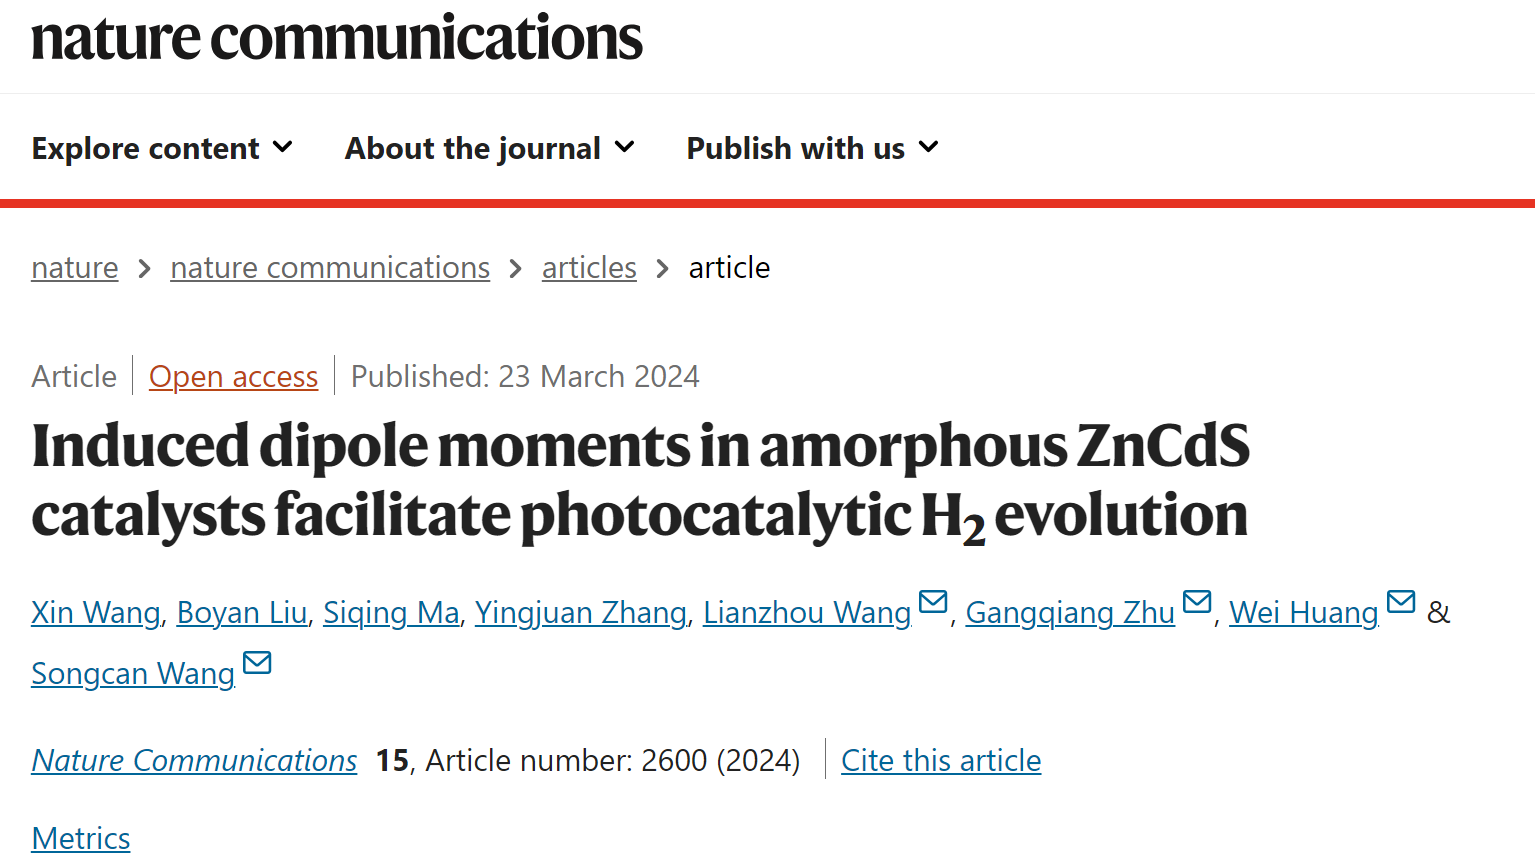Select author Boyan Liu
Screen dimensions: 1535x868
tap(242, 612)
